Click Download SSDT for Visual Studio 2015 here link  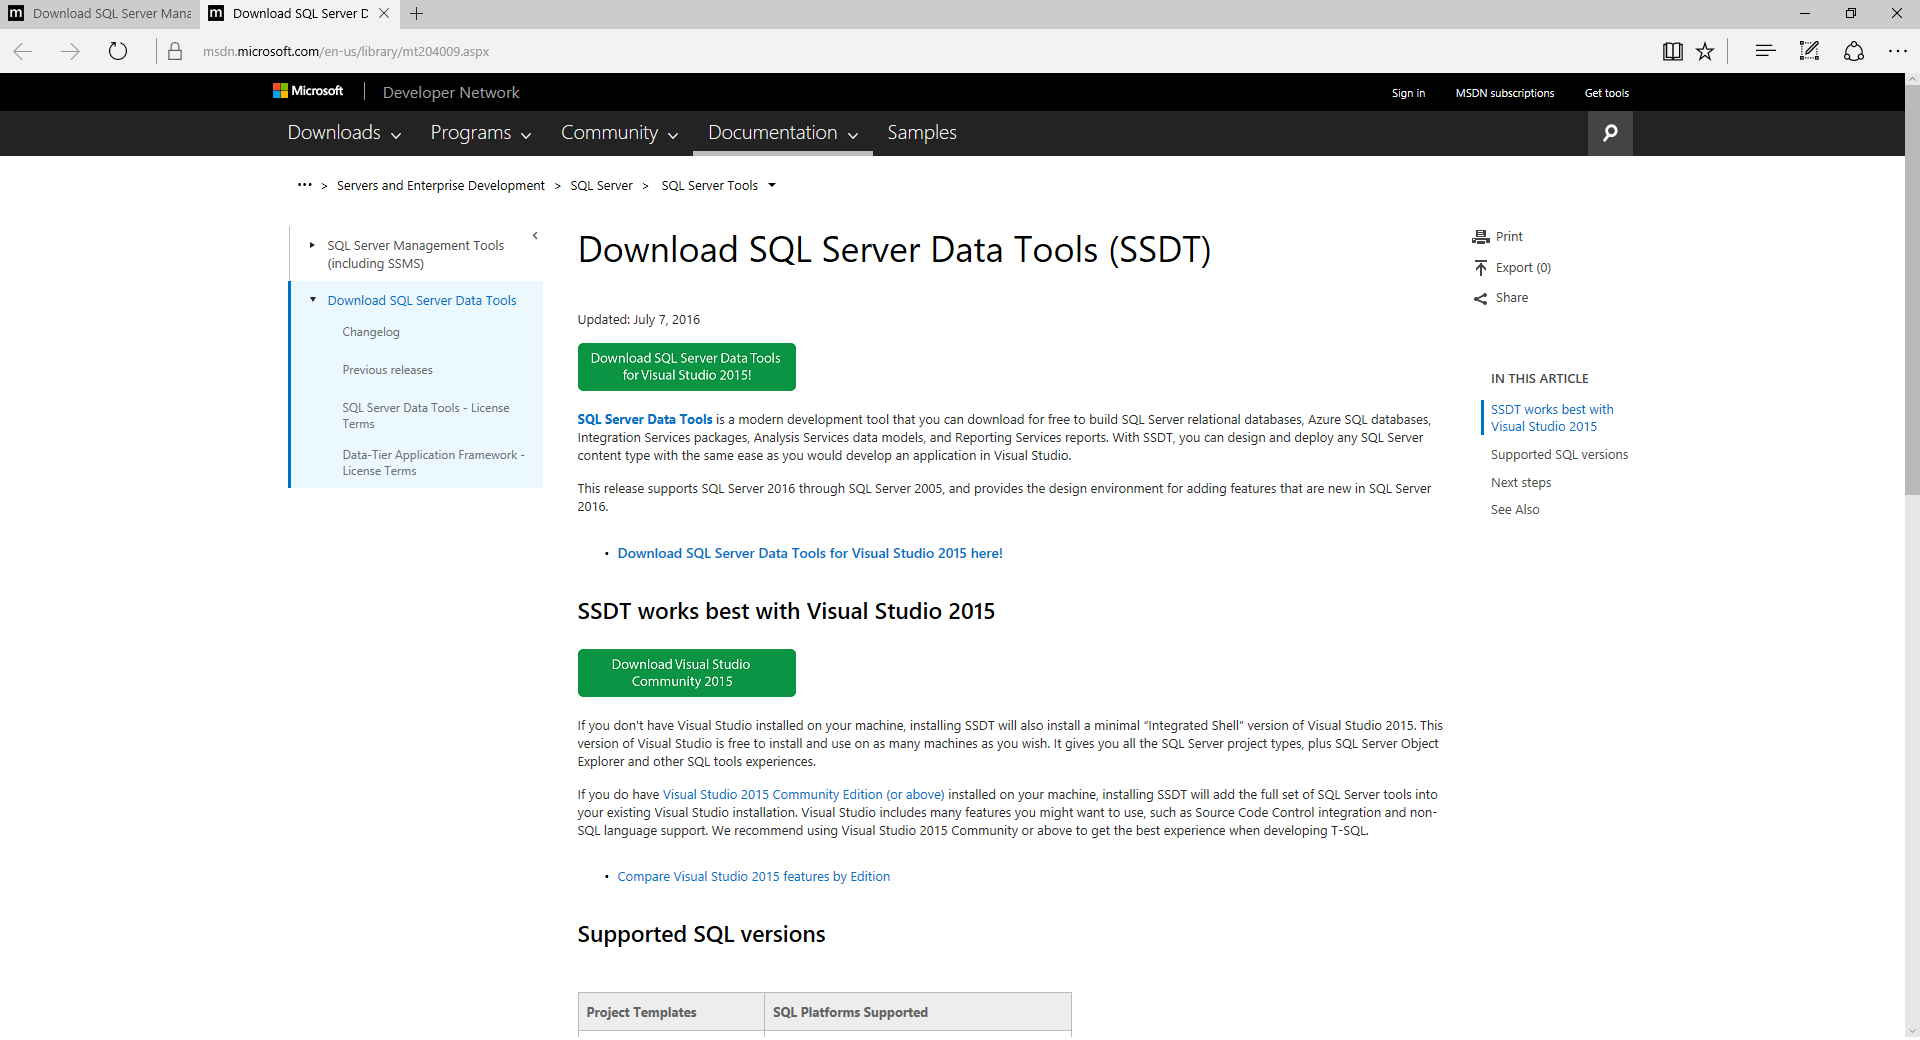pyautogui.click(x=810, y=553)
